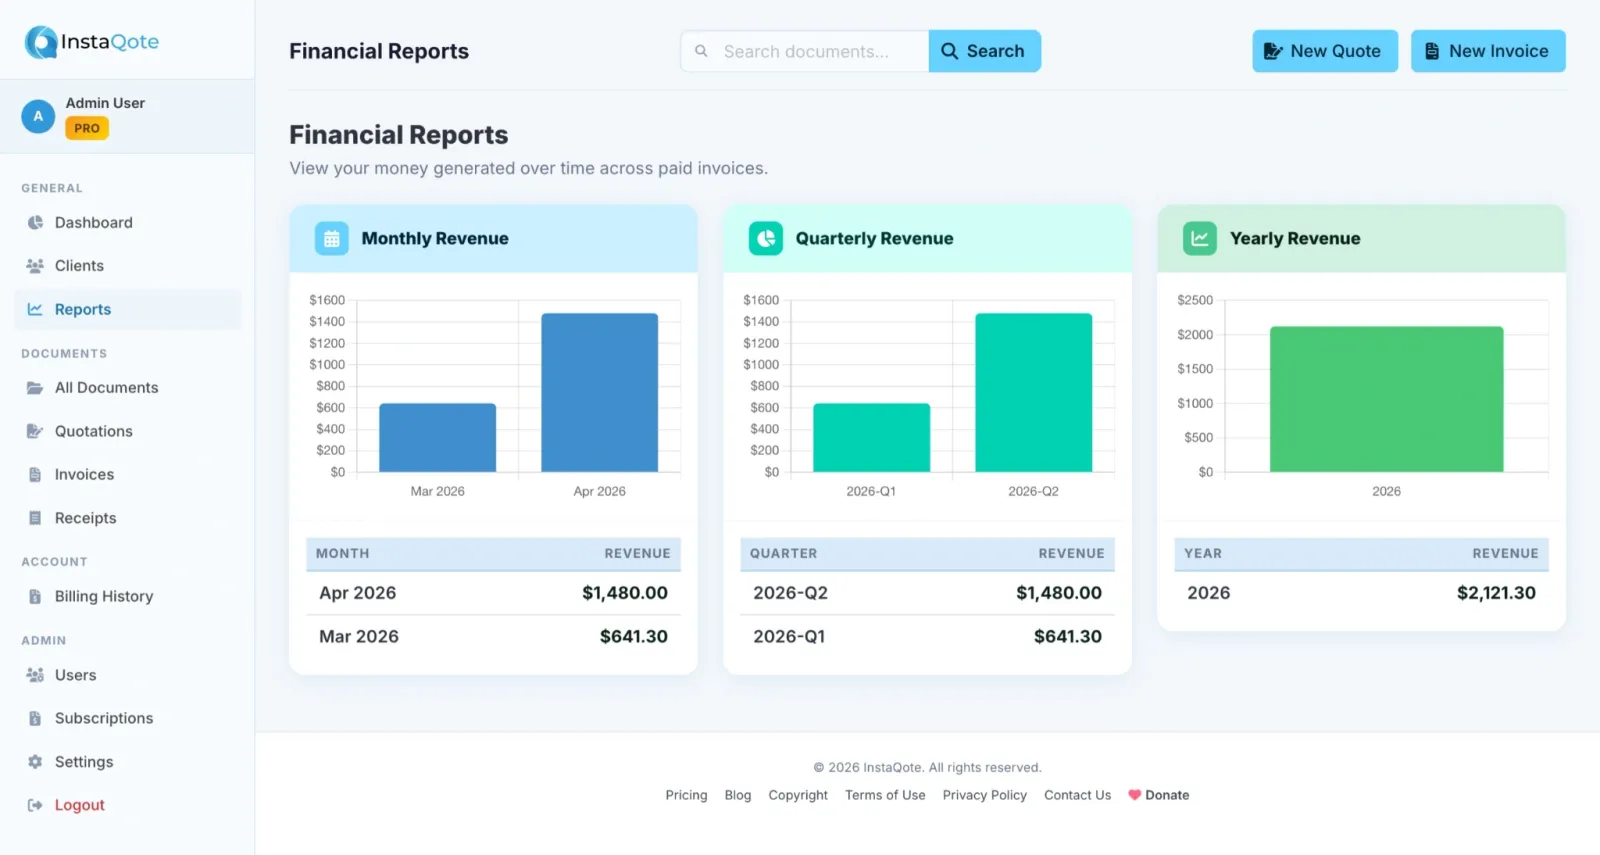Click the Admin User avatar
Viewport: 1600px width, 855px height.
click(38, 116)
